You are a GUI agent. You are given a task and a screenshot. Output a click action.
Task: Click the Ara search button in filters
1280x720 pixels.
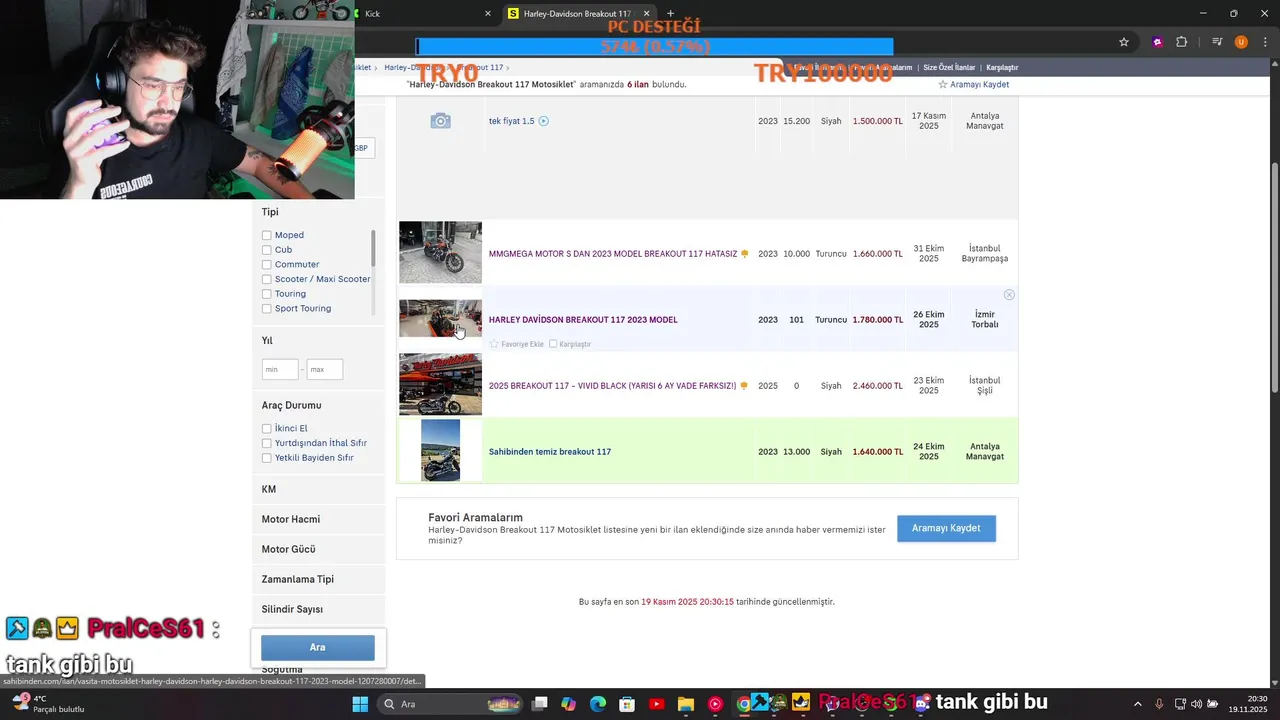pyautogui.click(x=318, y=647)
